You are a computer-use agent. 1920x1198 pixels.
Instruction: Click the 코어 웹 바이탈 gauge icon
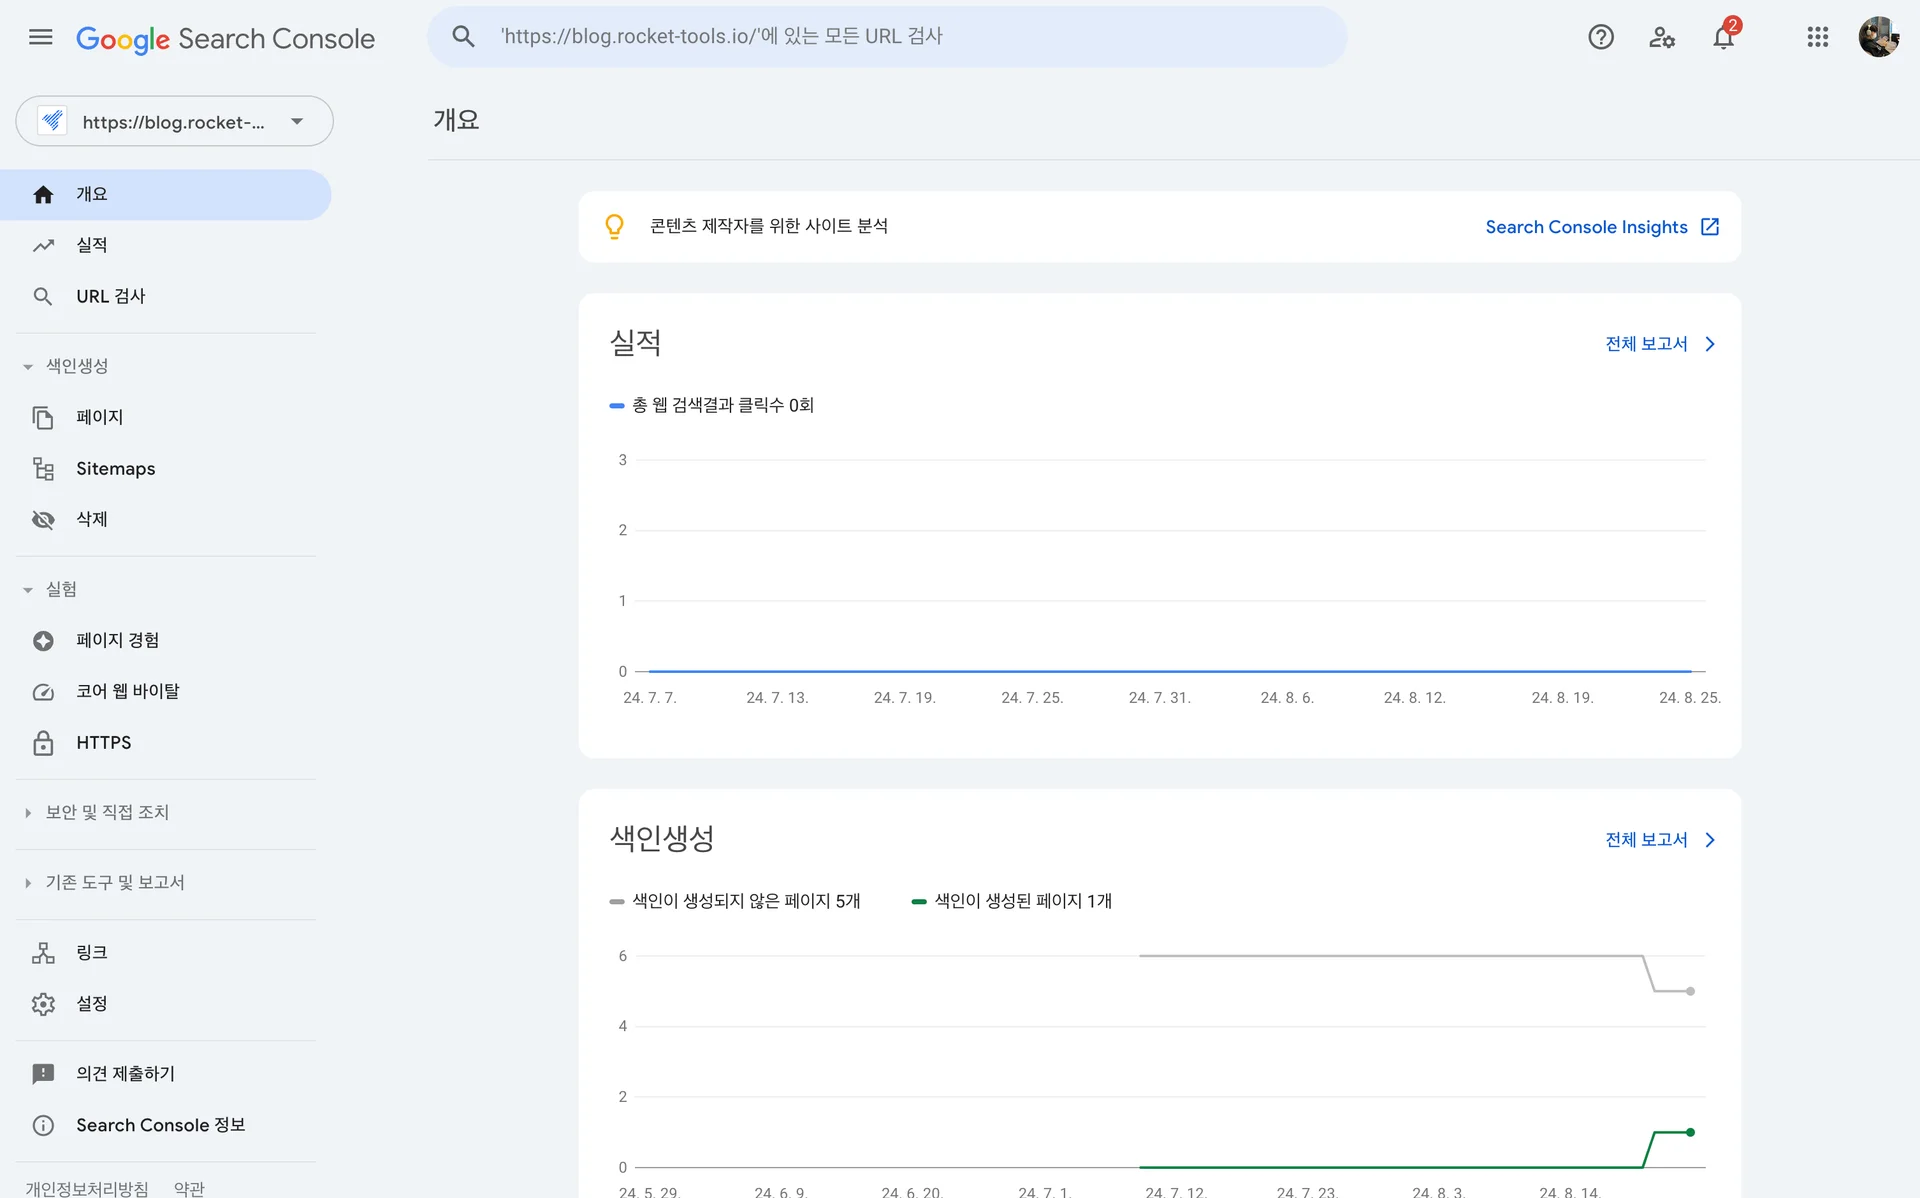pos(44,692)
